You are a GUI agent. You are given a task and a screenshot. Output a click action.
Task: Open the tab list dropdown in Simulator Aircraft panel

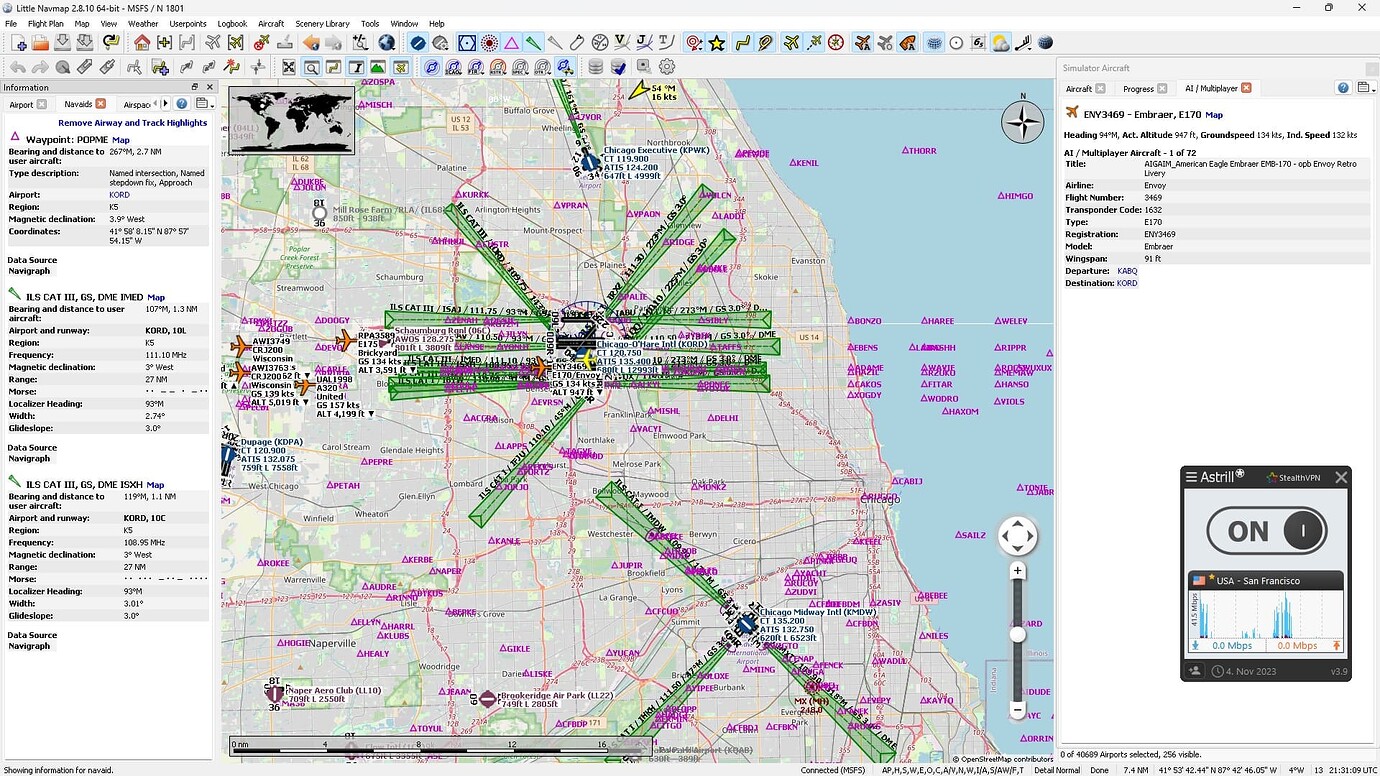coord(1364,88)
